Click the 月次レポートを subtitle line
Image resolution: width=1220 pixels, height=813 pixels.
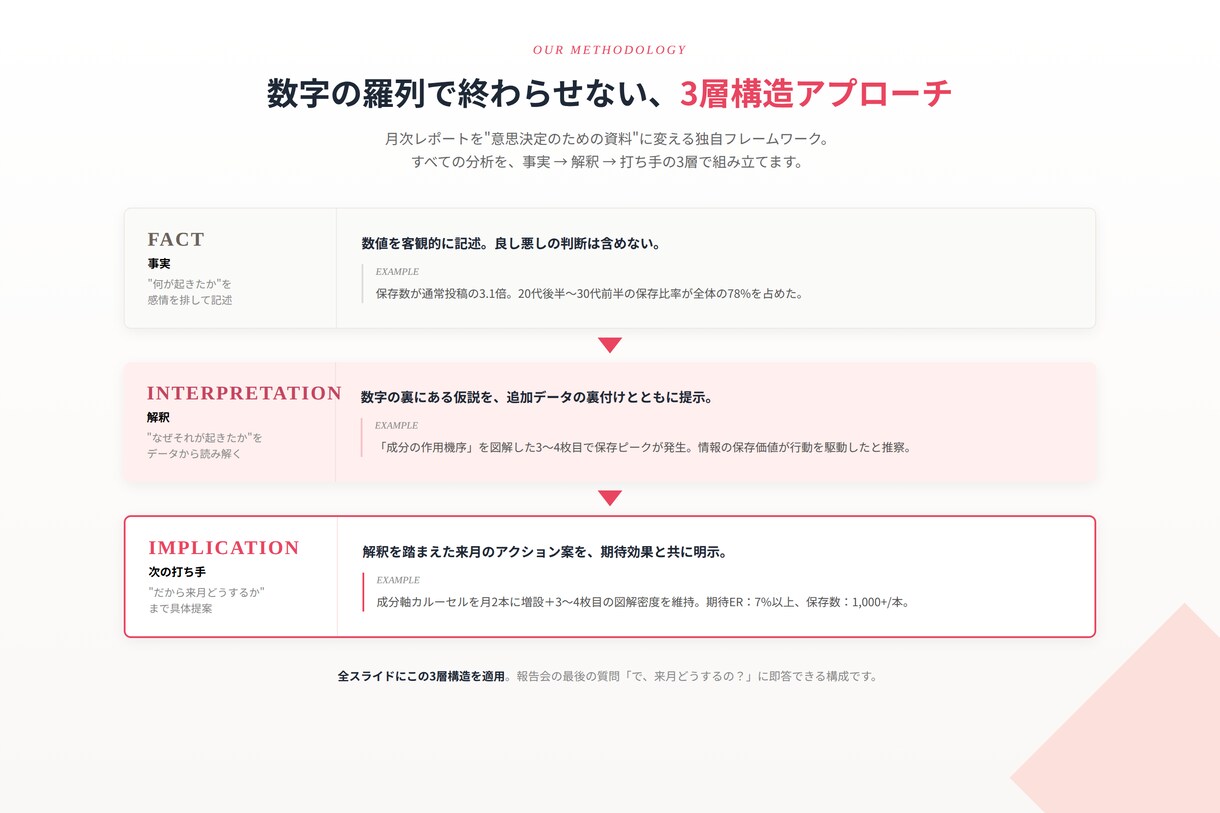pyautogui.click(x=610, y=139)
